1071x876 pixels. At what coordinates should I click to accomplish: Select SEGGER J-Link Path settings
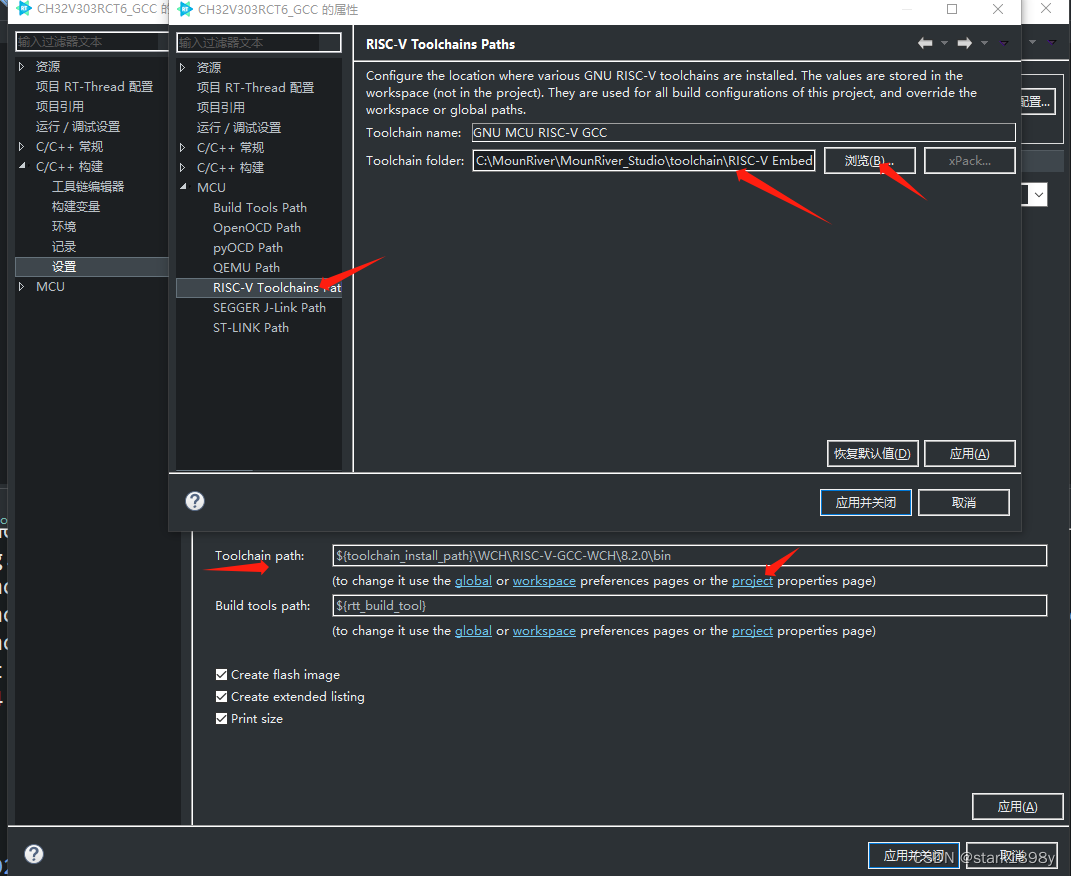coord(270,307)
